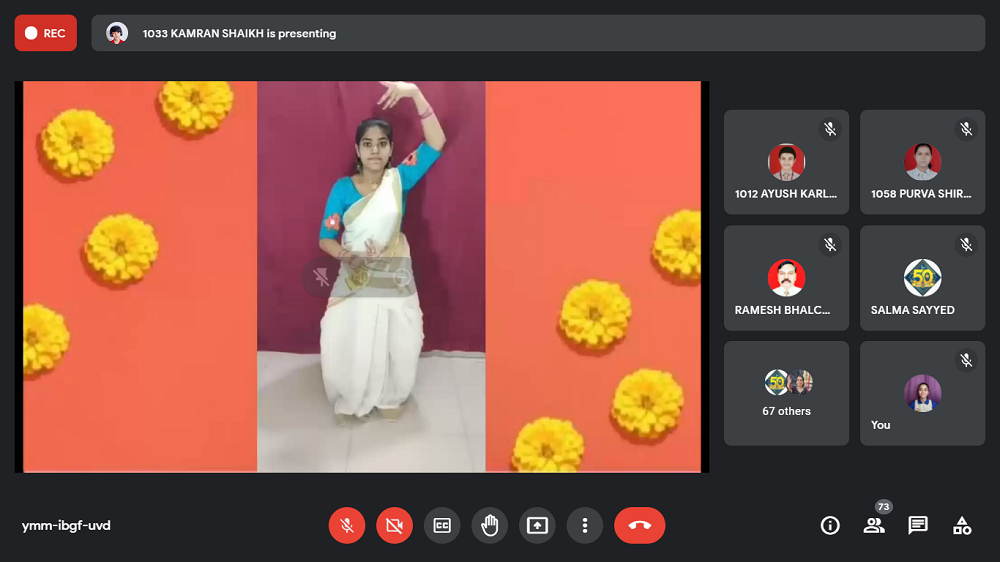Select the 1012 AYUSH KARL participant tile
Screen dimensions: 1000x562
coord(786,162)
